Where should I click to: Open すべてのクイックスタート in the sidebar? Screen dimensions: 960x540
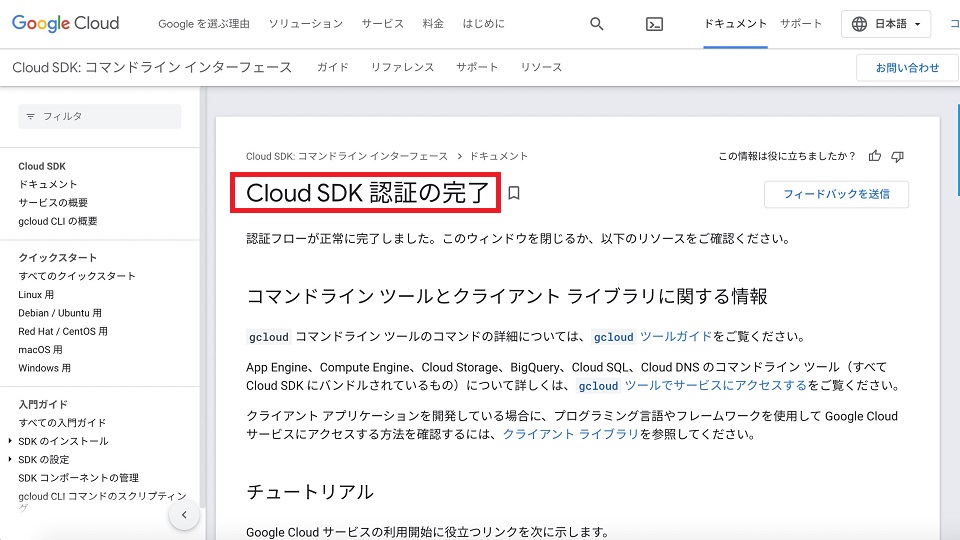pos(77,276)
